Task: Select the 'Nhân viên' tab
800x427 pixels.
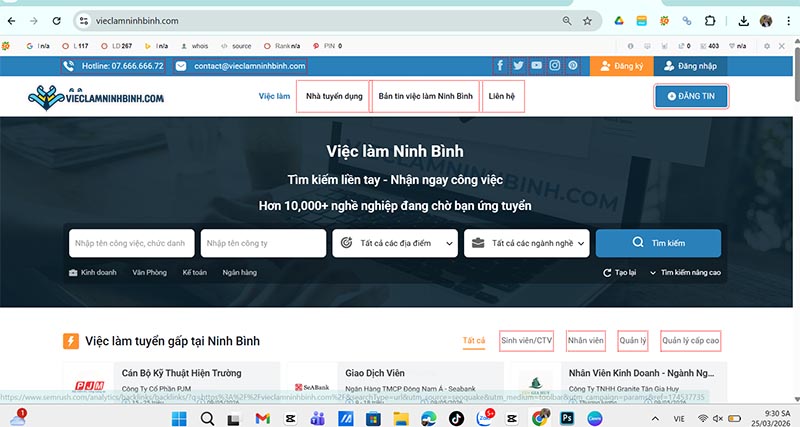Action: pos(586,340)
